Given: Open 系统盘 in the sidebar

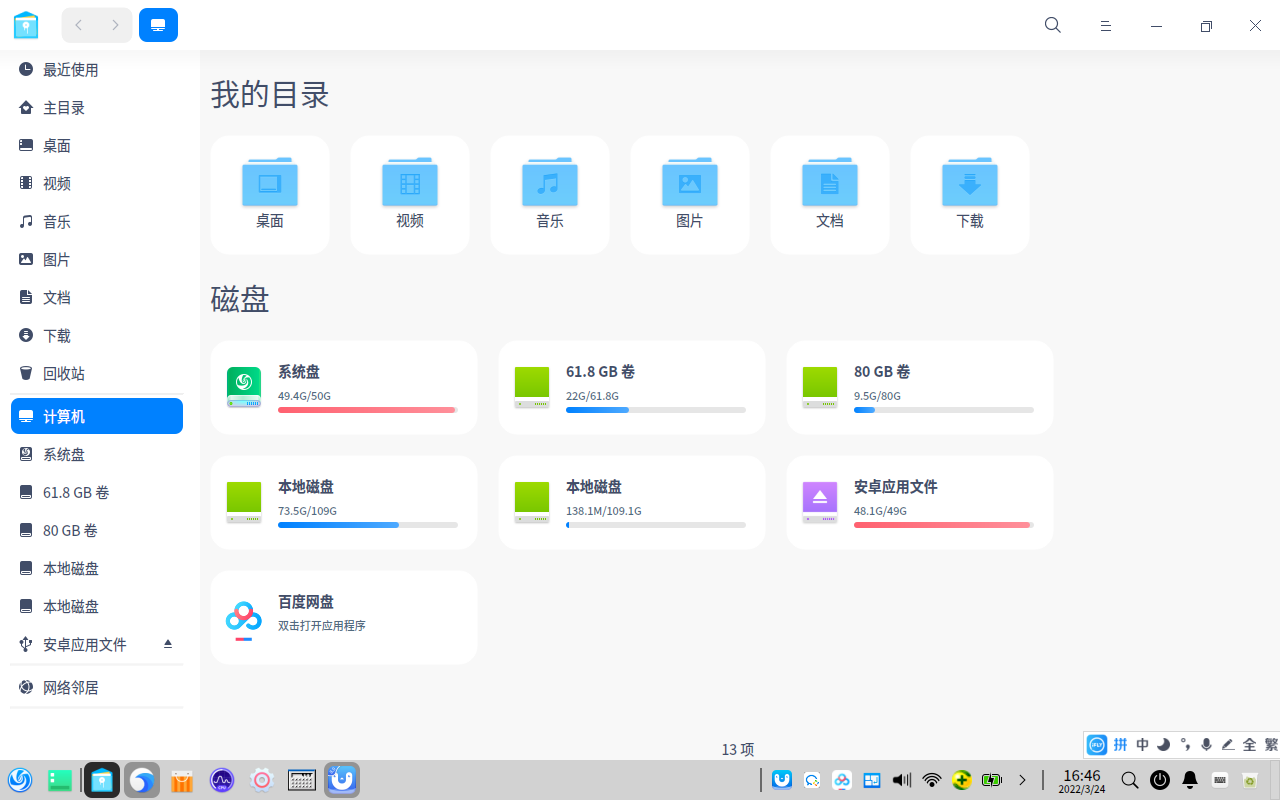Looking at the screenshot, I should (97, 455).
